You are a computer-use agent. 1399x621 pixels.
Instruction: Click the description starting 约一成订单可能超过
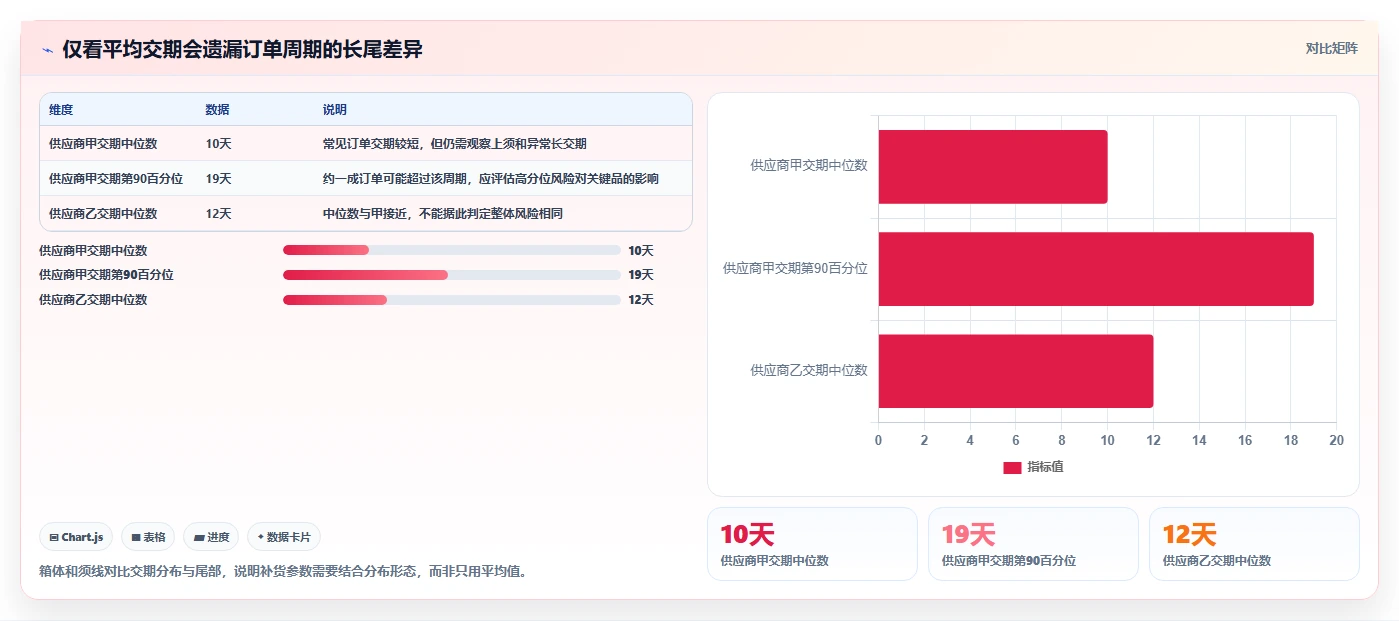point(490,178)
